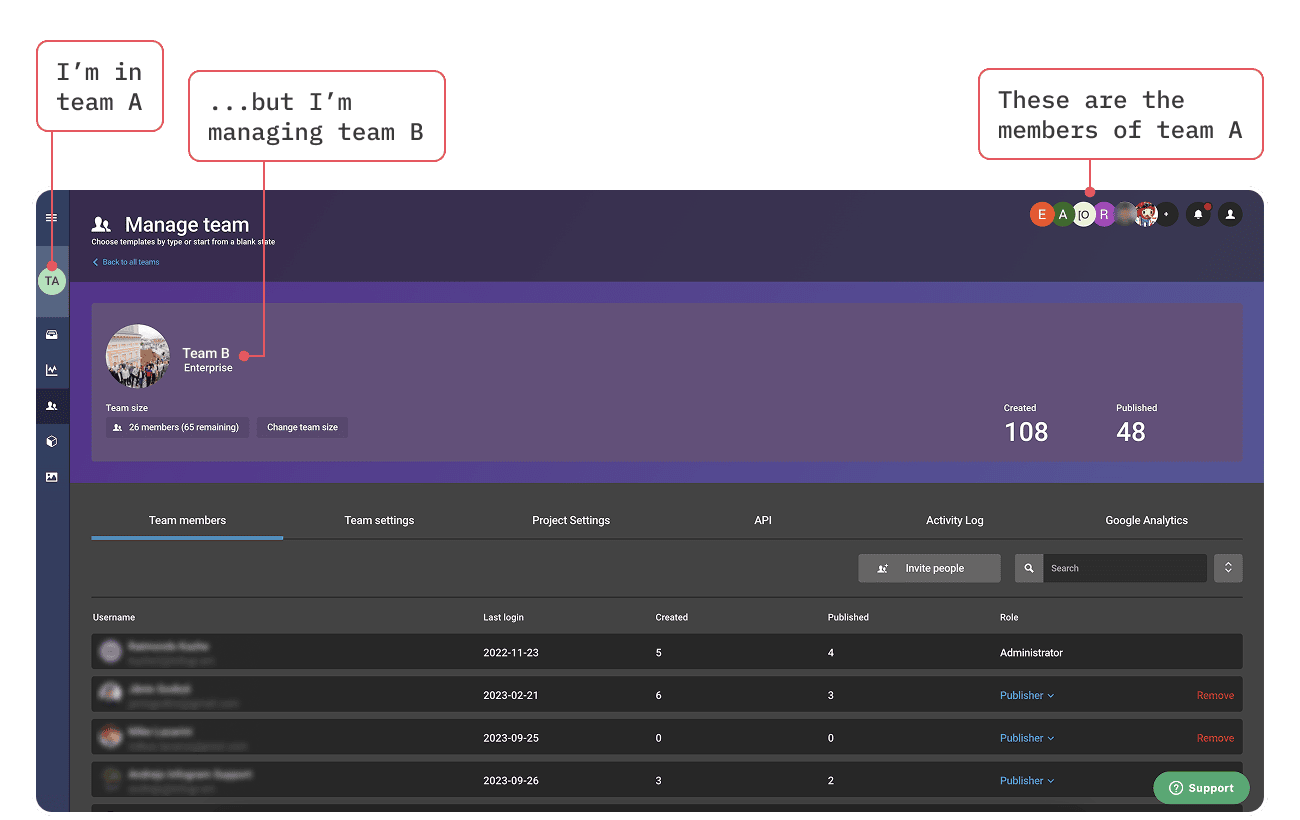Click the Change team size button
The width and height of the screenshot is (1300, 820).
[302, 427]
